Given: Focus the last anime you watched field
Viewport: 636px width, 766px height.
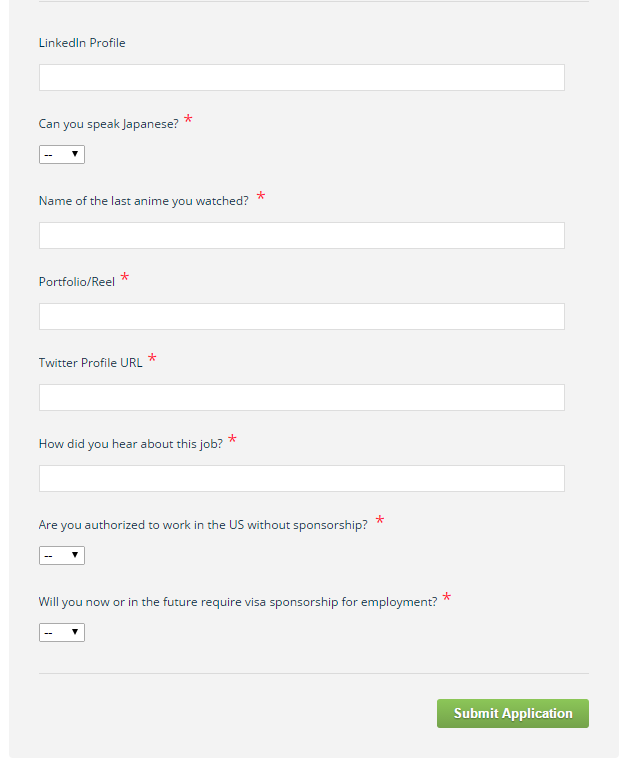Looking at the screenshot, I should pos(301,235).
